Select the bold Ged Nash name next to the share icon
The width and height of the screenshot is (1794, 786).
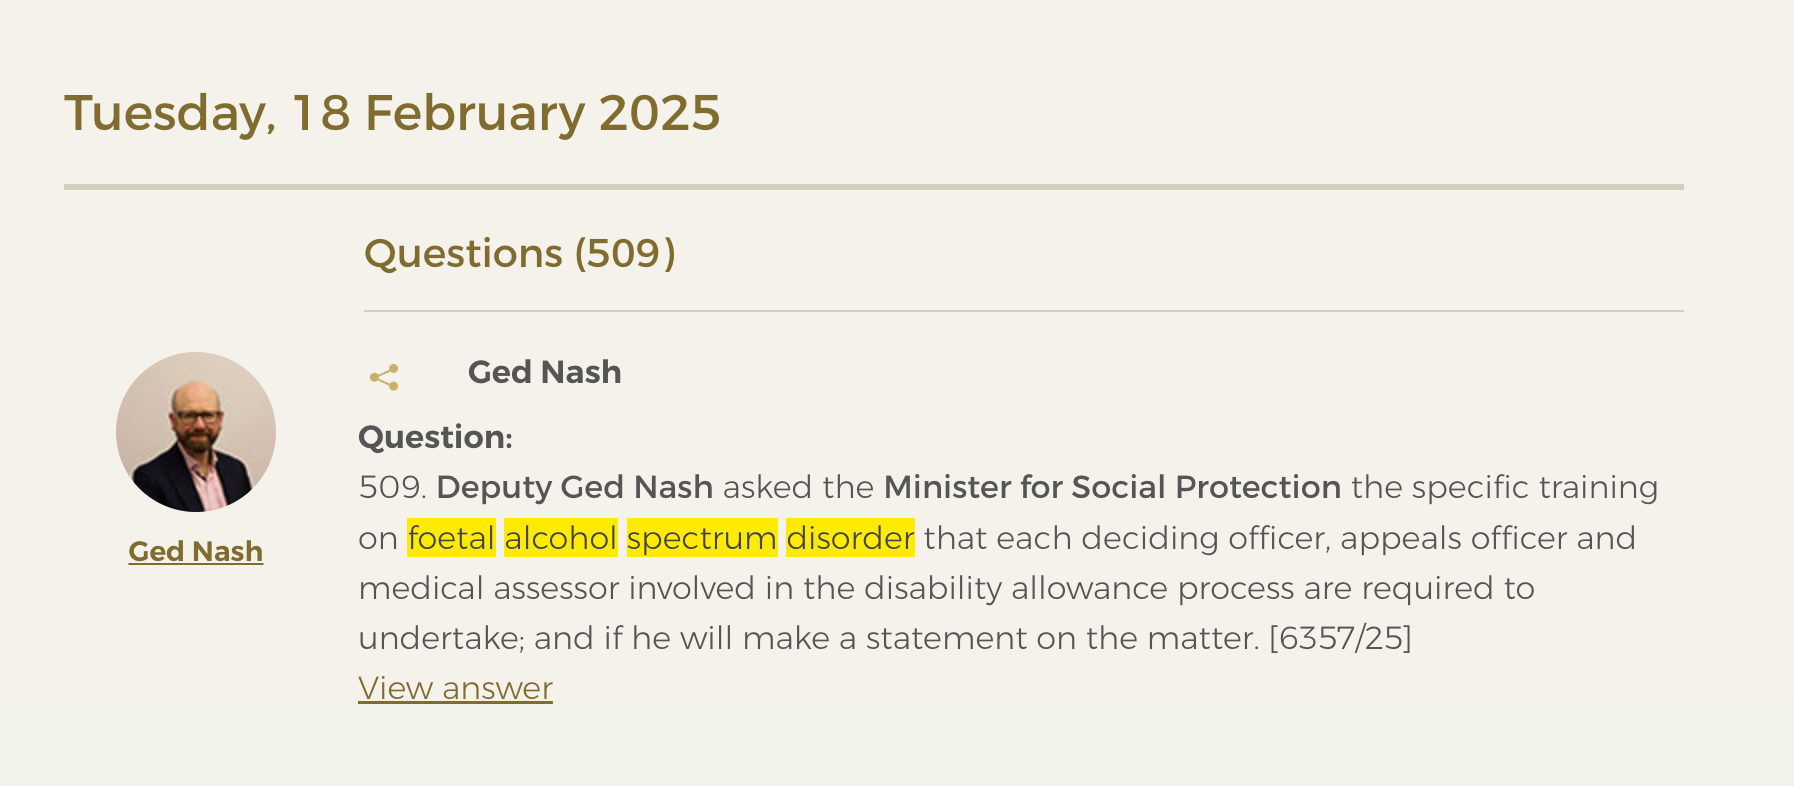544,372
